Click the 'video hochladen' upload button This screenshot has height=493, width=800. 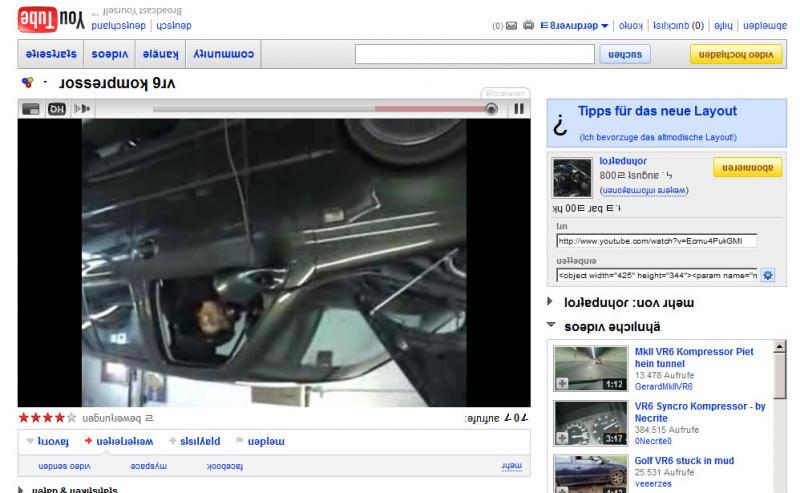click(737, 54)
